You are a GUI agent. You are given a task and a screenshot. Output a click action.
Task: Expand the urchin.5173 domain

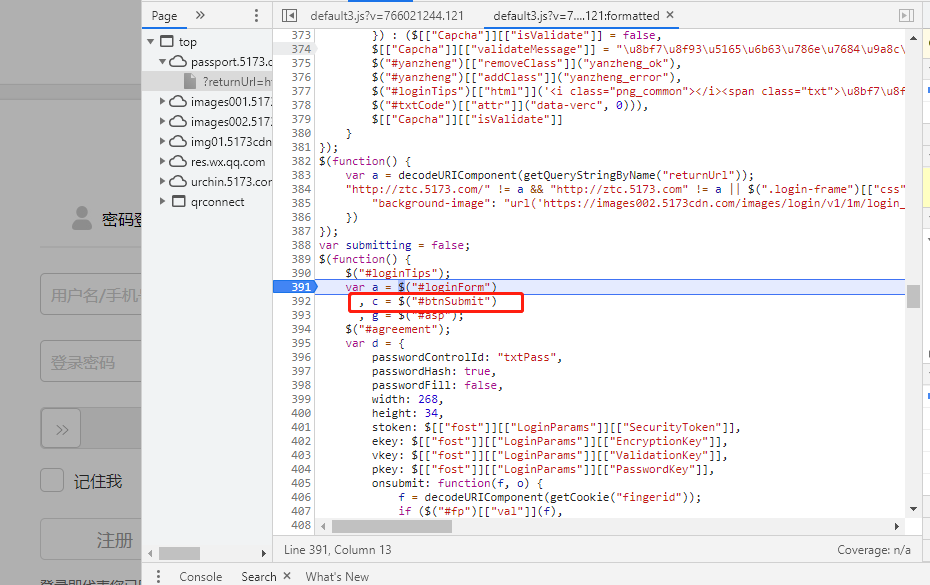[163, 182]
